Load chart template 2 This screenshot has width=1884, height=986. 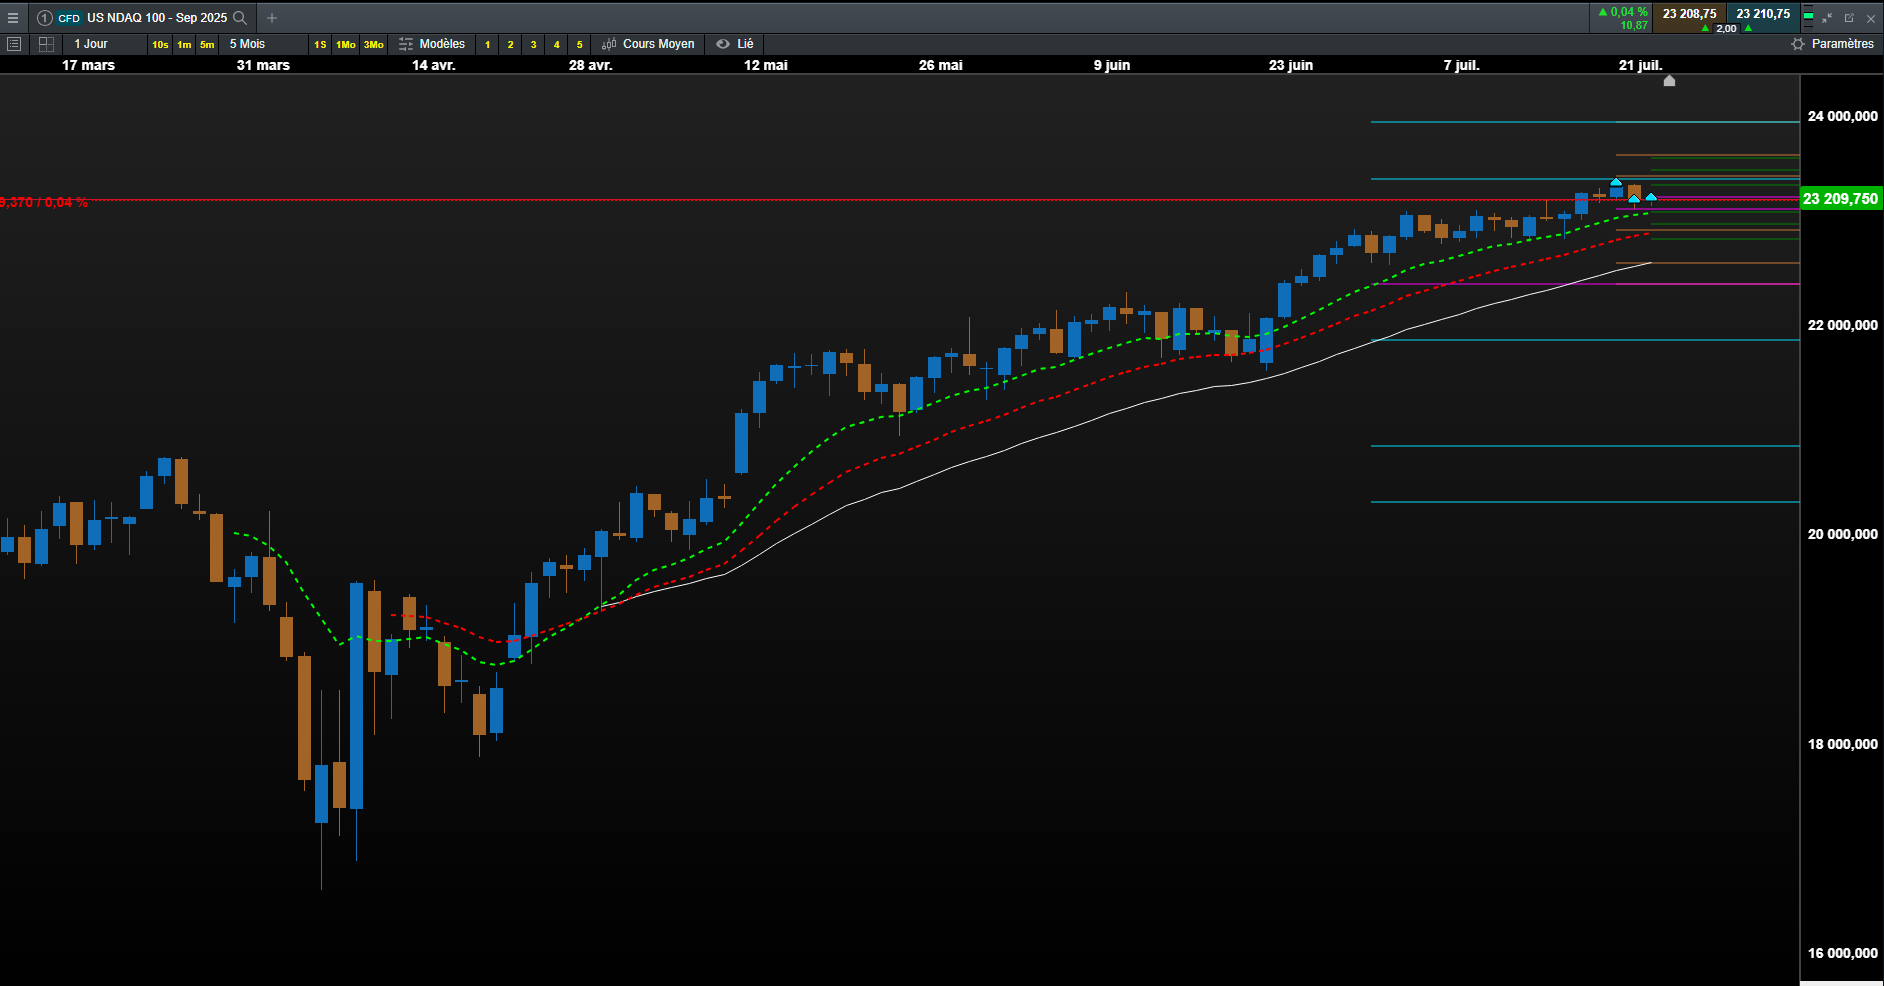tap(511, 44)
